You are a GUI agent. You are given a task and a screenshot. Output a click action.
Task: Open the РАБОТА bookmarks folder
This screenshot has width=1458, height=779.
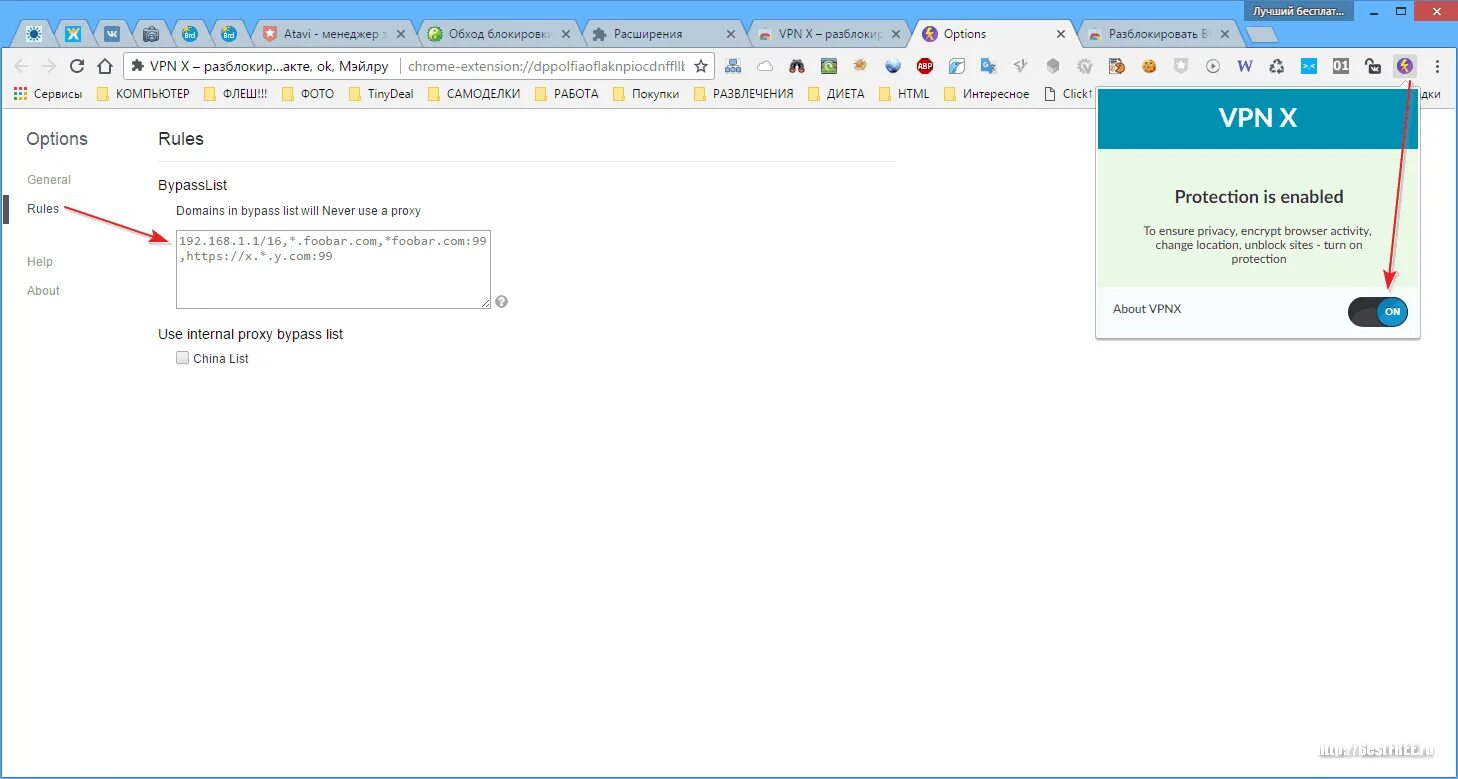click(x=567, y=94)
